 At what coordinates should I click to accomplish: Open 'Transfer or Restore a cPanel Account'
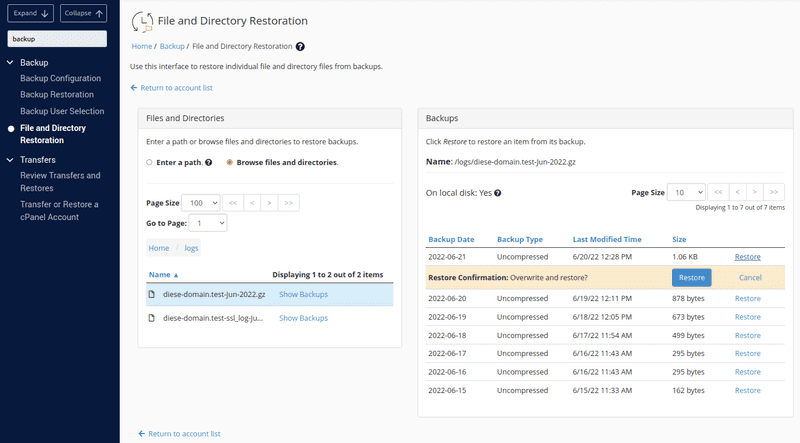(x=60, y=210)
